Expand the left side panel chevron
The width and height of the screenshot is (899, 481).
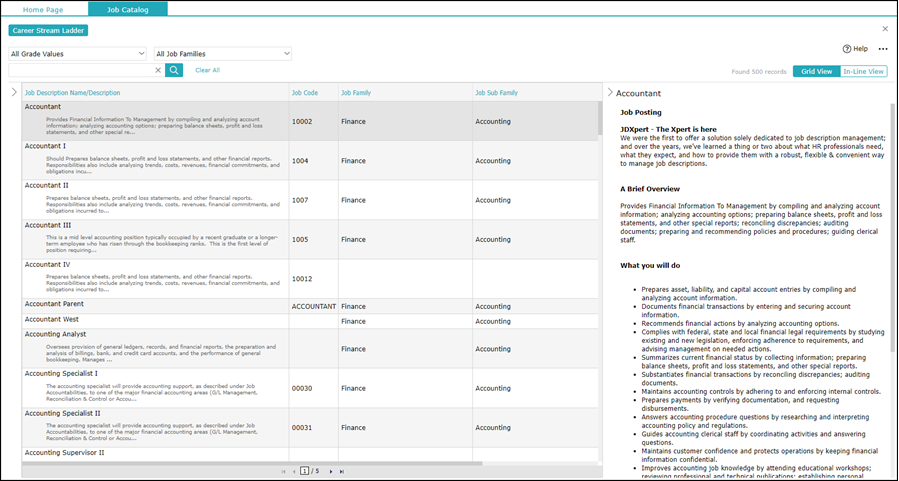pos(14,92)
